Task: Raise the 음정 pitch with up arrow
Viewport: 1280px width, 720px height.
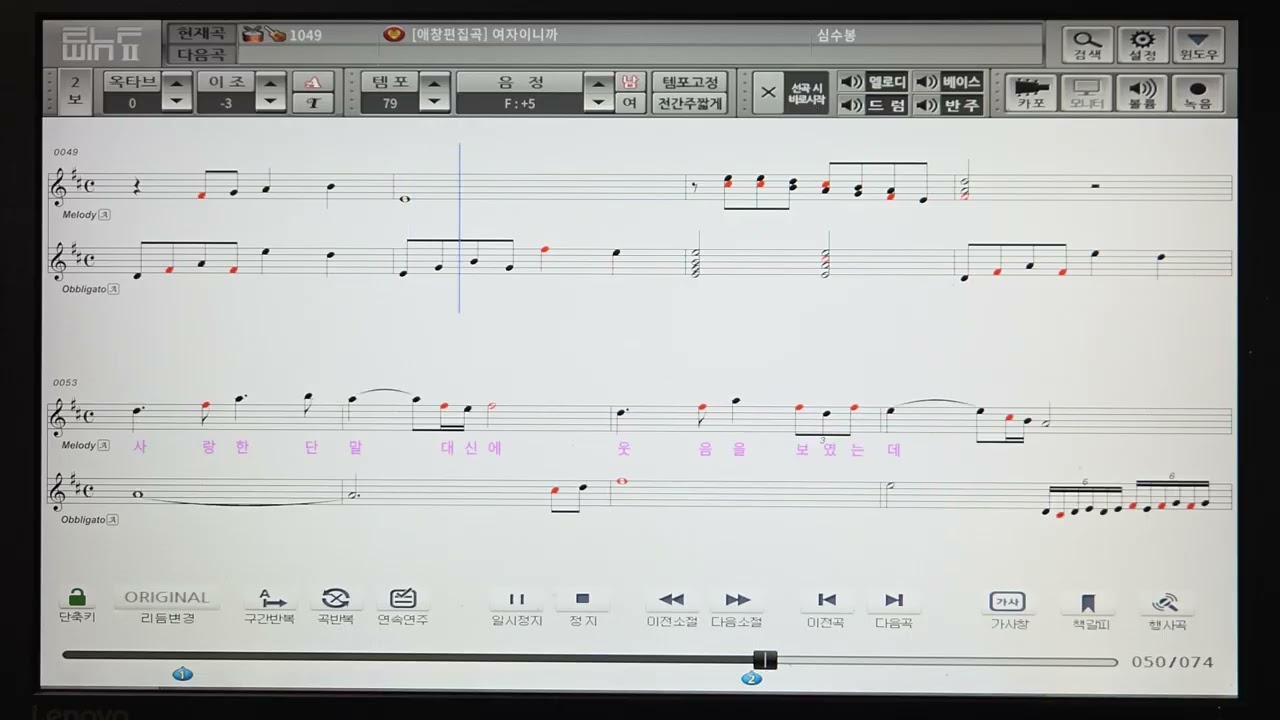Action: point(598,83)
